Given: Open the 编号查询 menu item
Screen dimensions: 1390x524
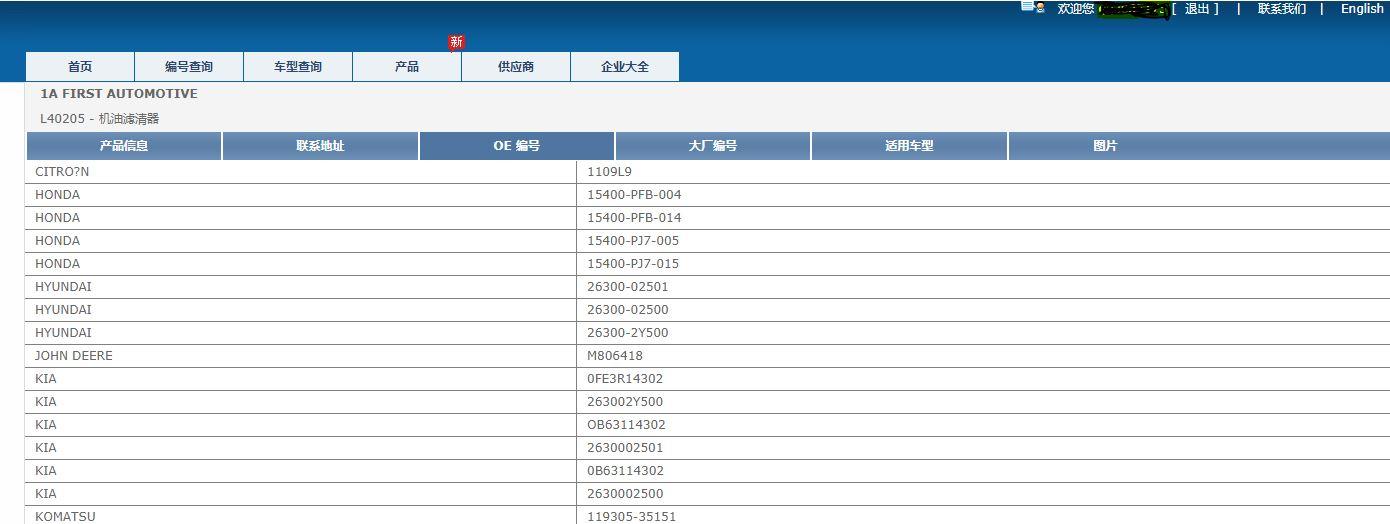Looking at the screenshot, I should 189,67.
